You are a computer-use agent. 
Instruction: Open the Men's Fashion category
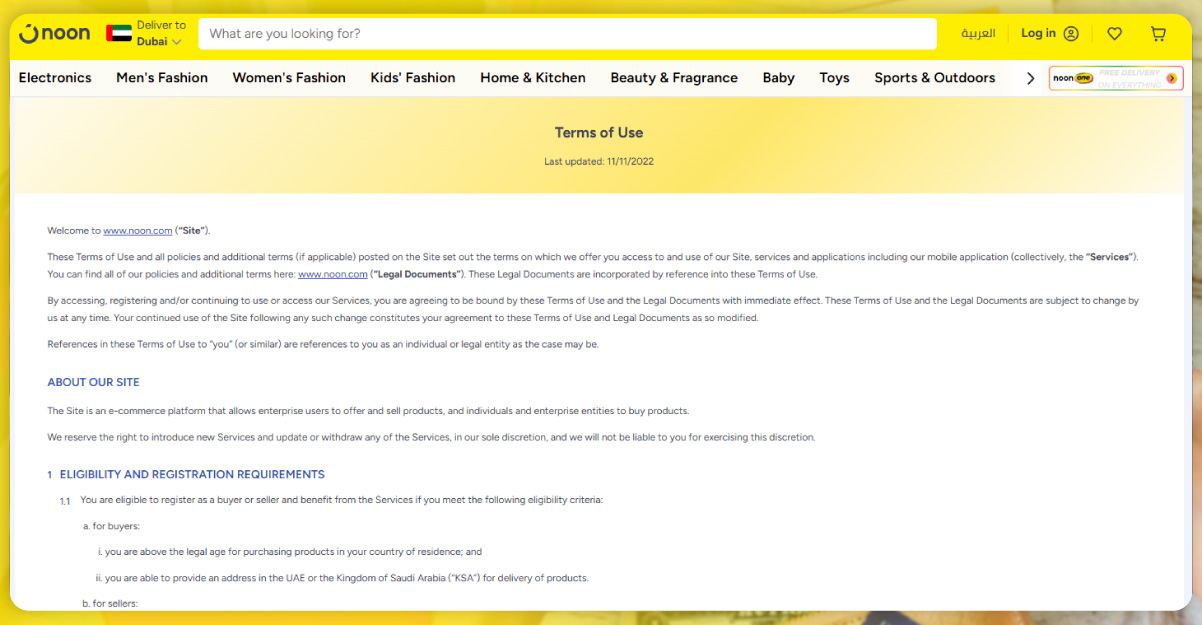point(162,78)
